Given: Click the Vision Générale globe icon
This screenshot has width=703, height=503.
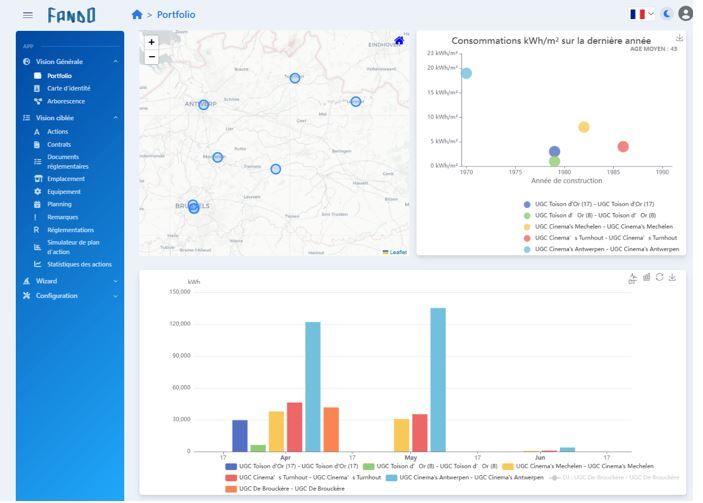Looking at the screenshot, I should click(26, 61).
